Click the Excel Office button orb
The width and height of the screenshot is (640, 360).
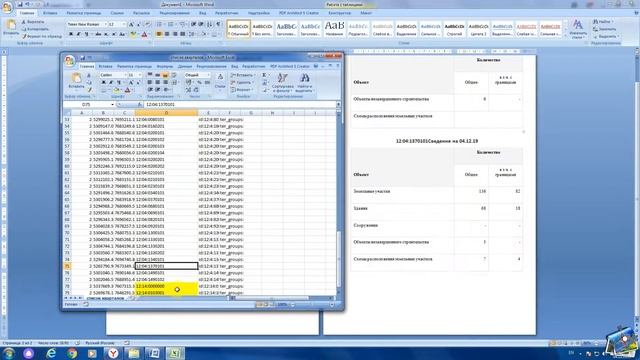coord(69,61)
